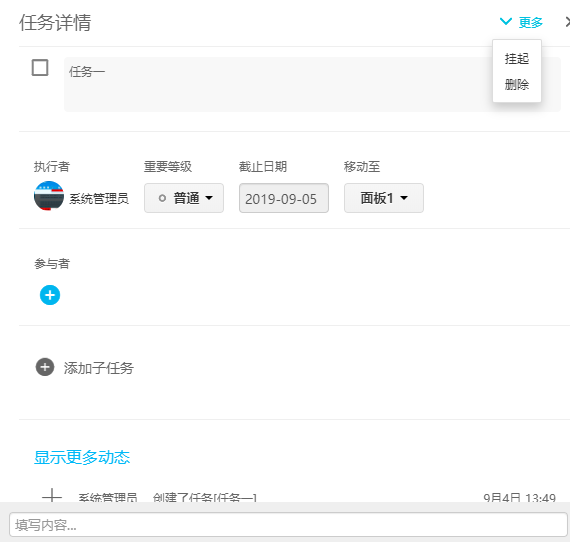Click the deadline date field 2019-09-05
This screenshot has height=542, width=570.
[x=284, y=198]
